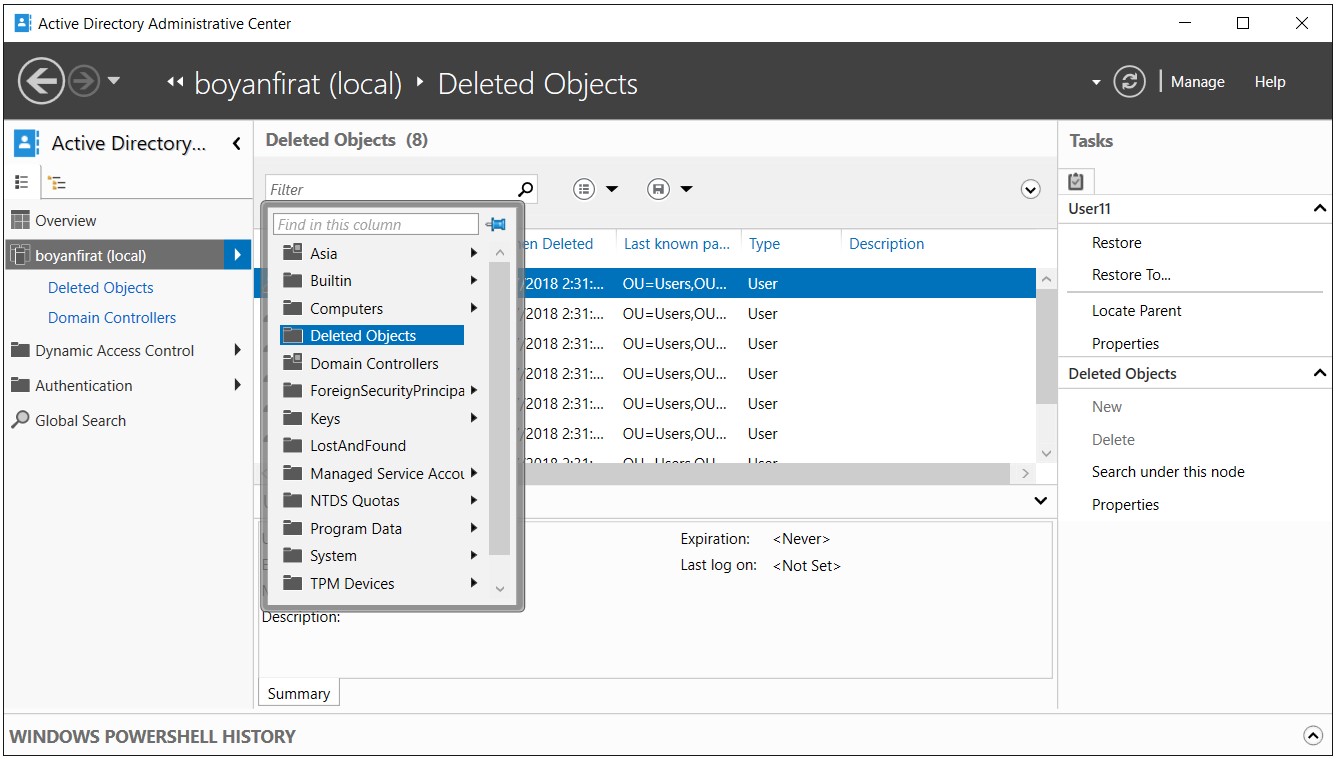Click the Filter text box

tap(391, 189)
